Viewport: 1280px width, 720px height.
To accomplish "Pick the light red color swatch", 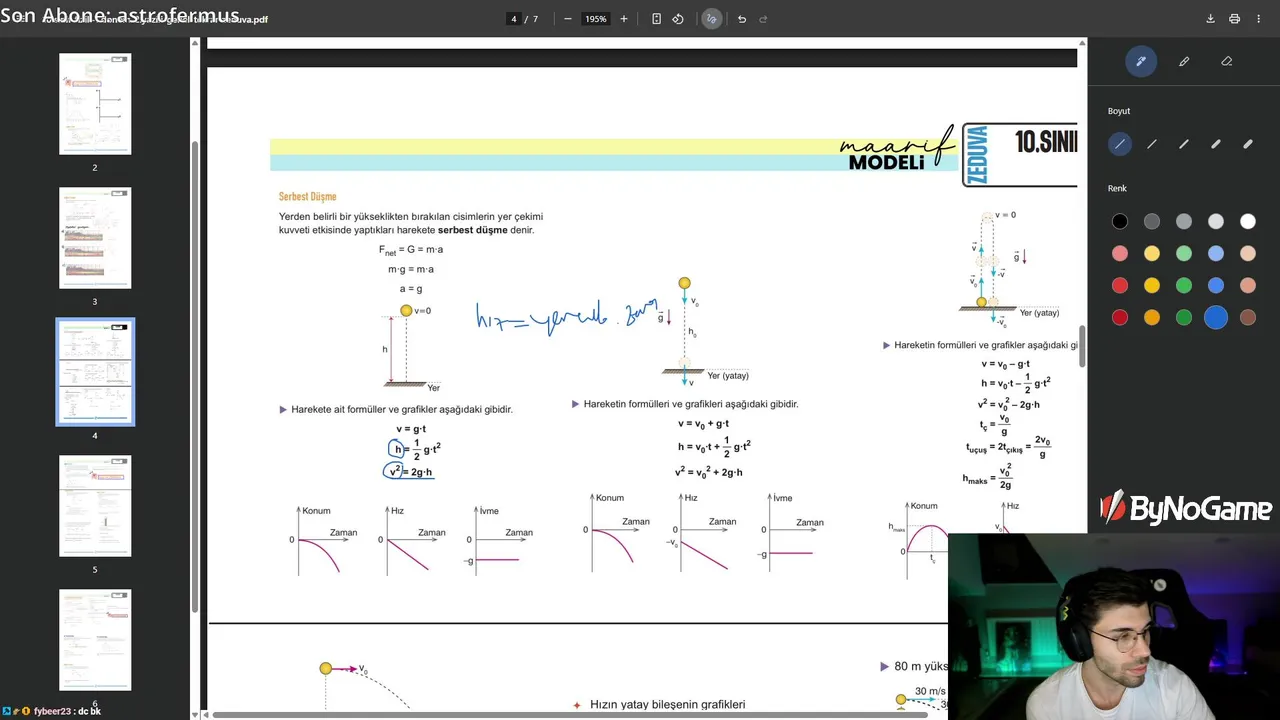I will pos(1120,254).
